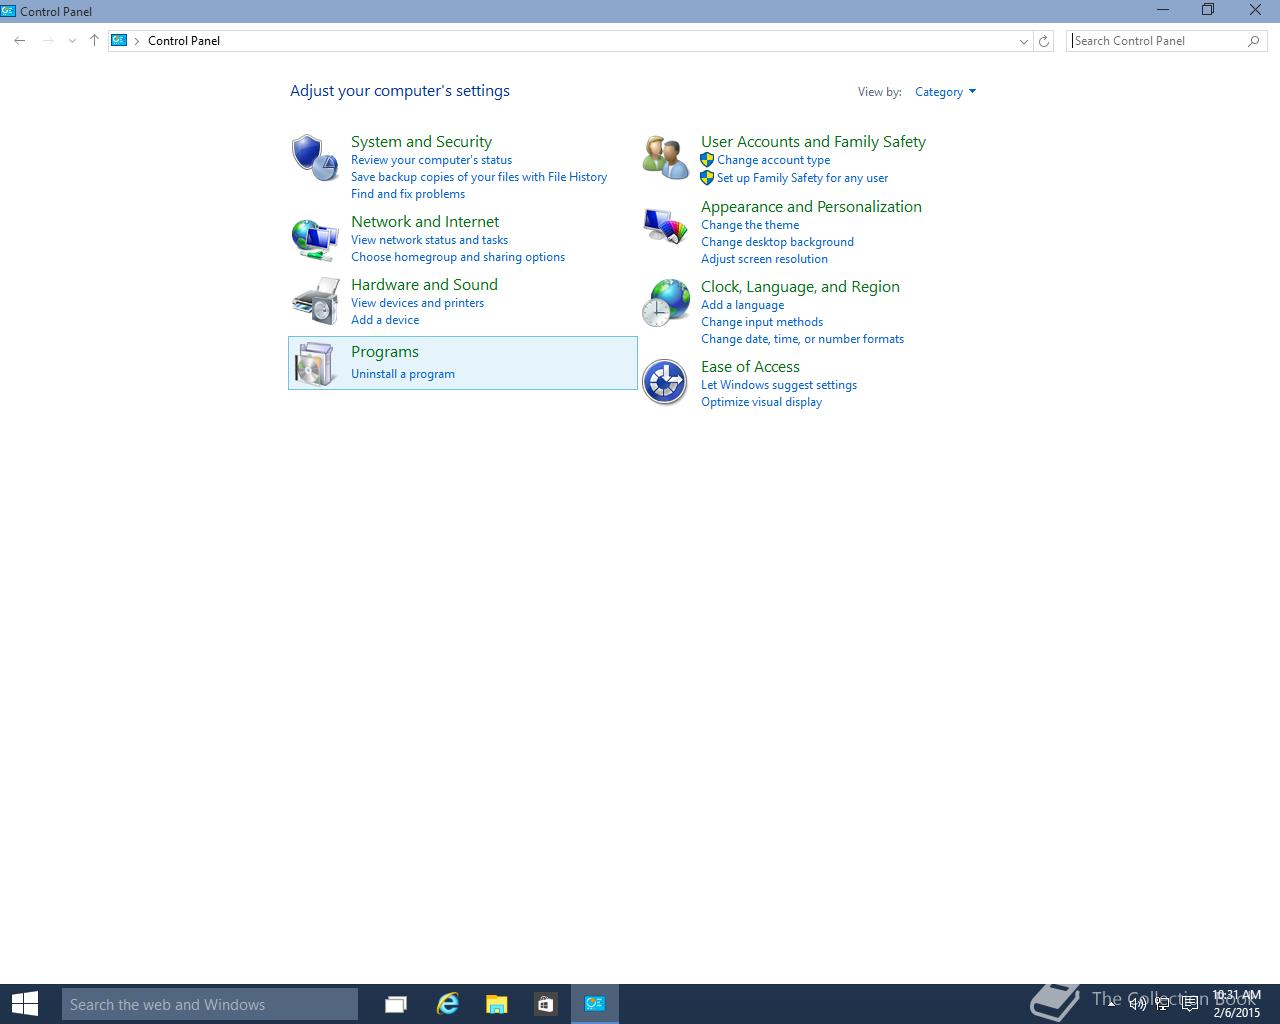Refresh the Control Panel view
1280x1024 pixels.
[1044, 41]
